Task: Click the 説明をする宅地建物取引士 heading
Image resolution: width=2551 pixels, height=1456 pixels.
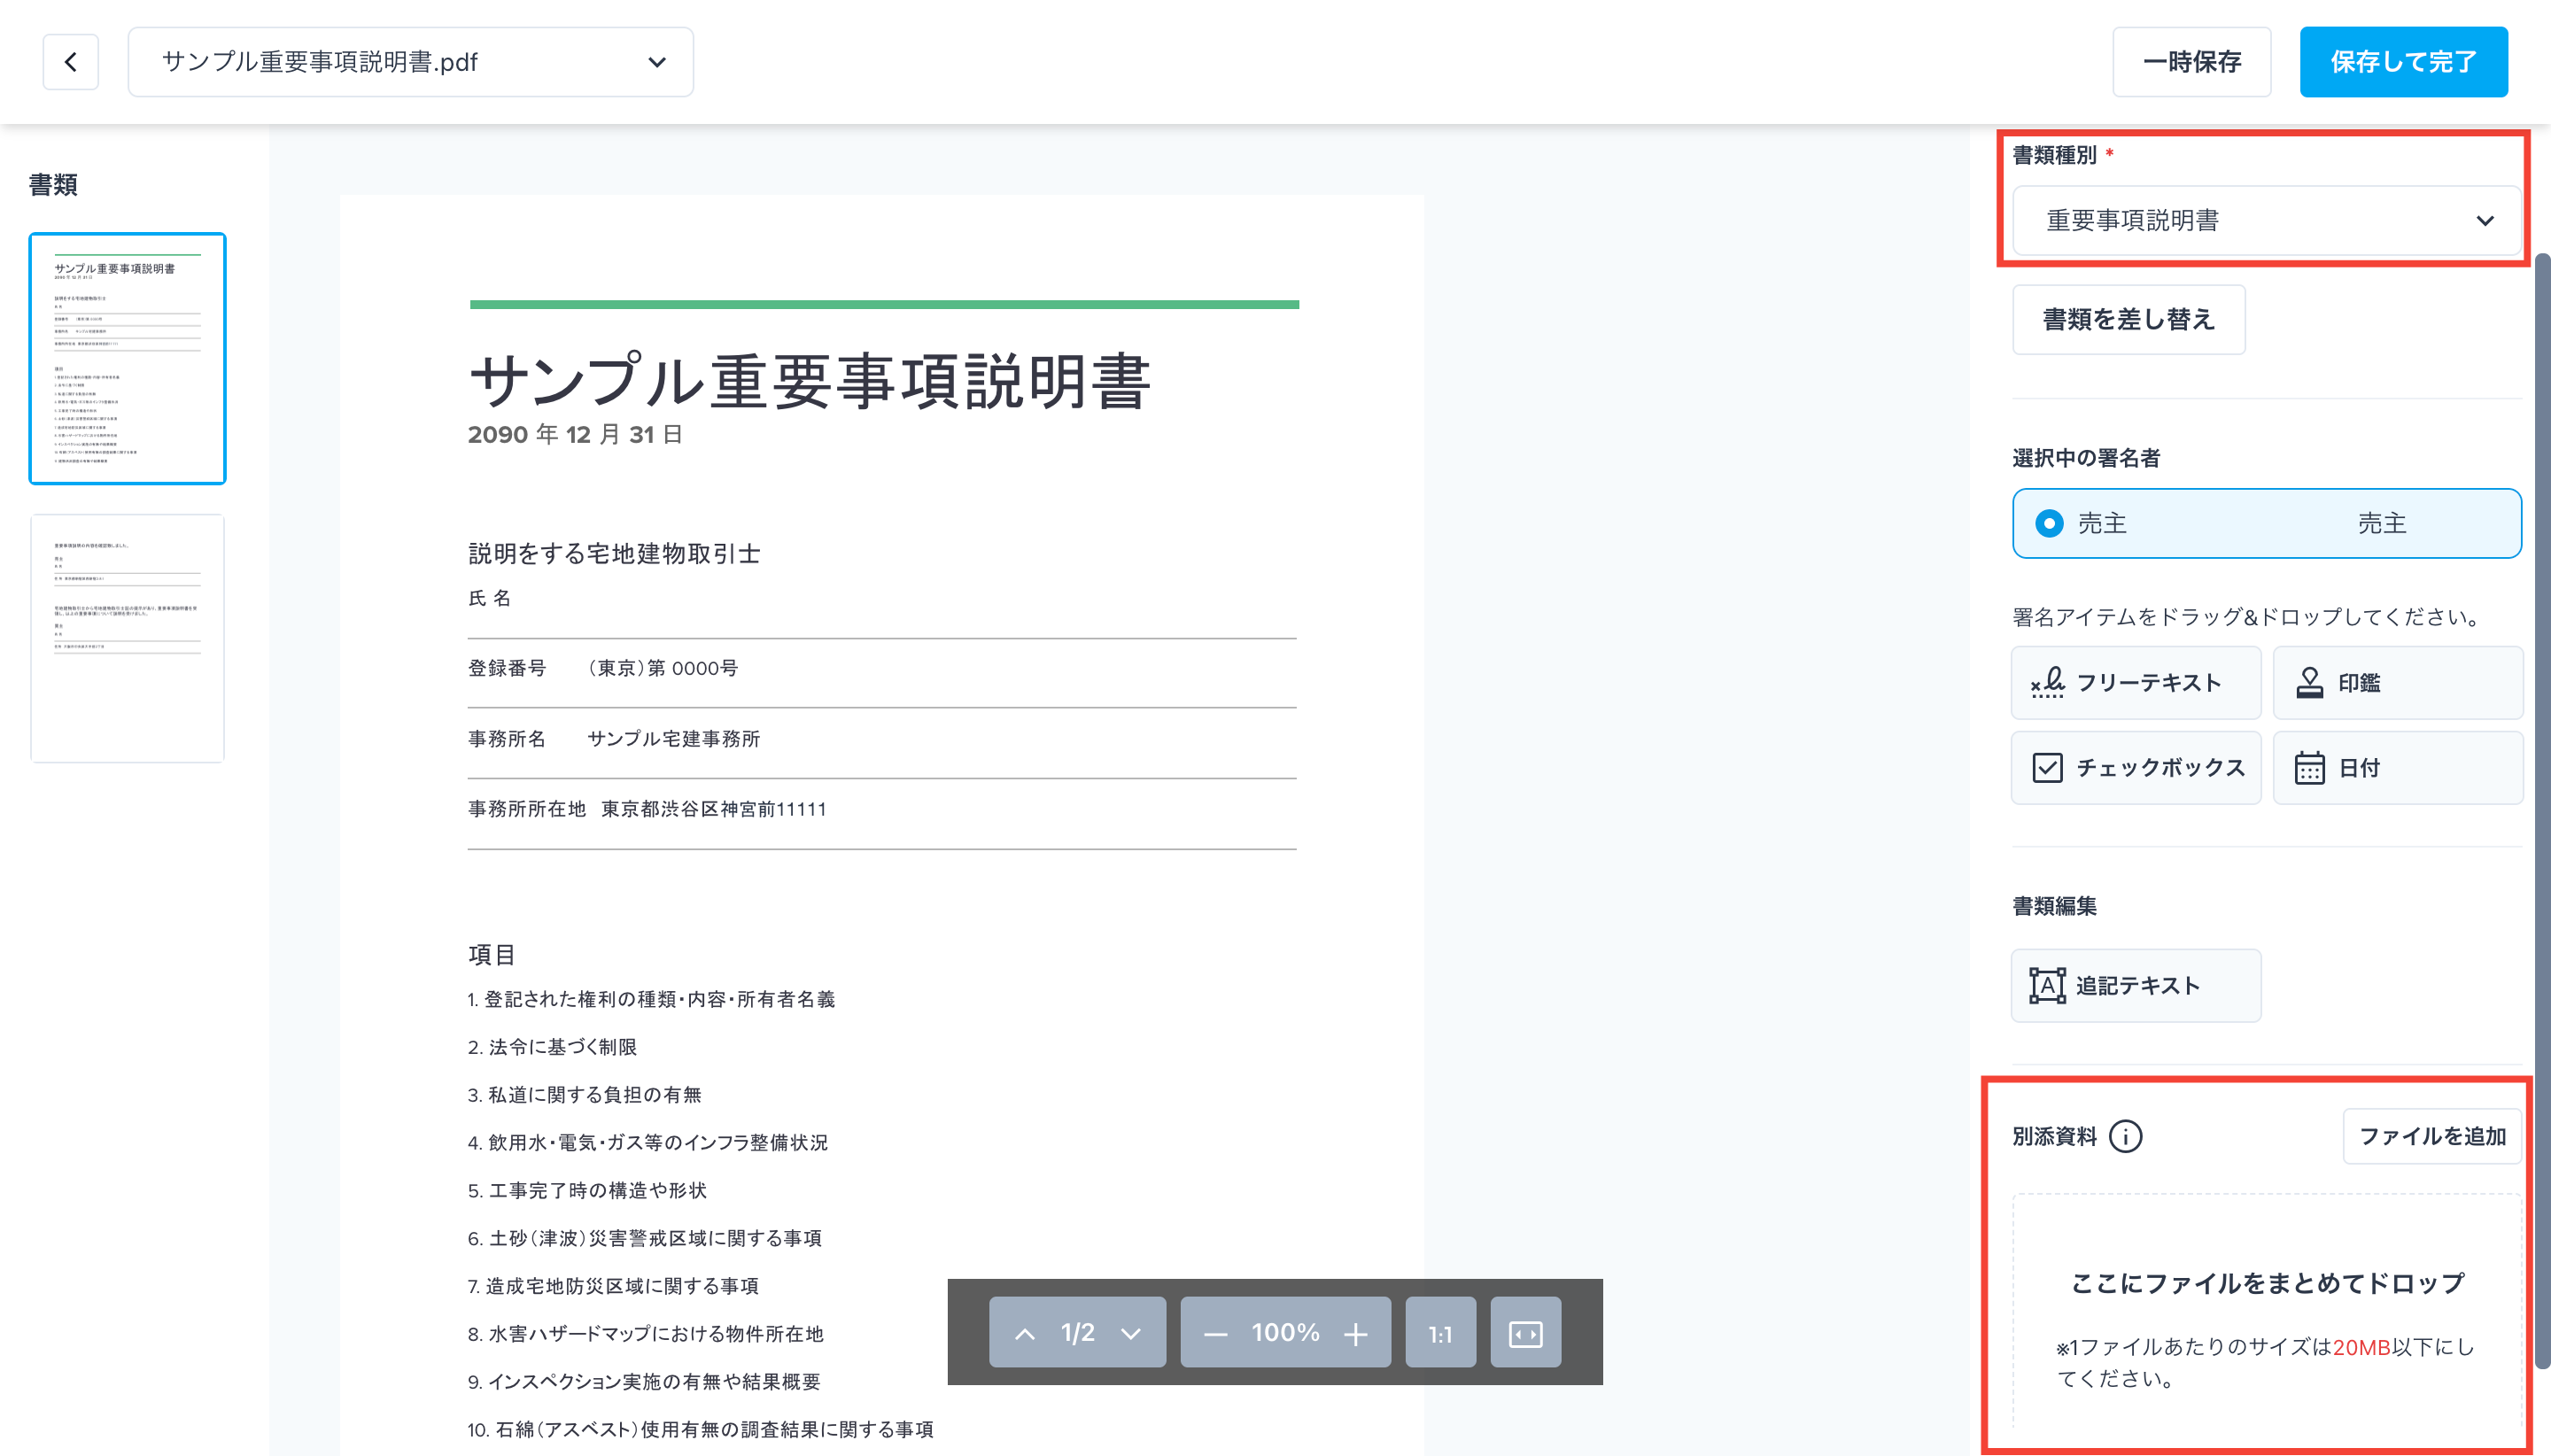Action: point(614,553)
